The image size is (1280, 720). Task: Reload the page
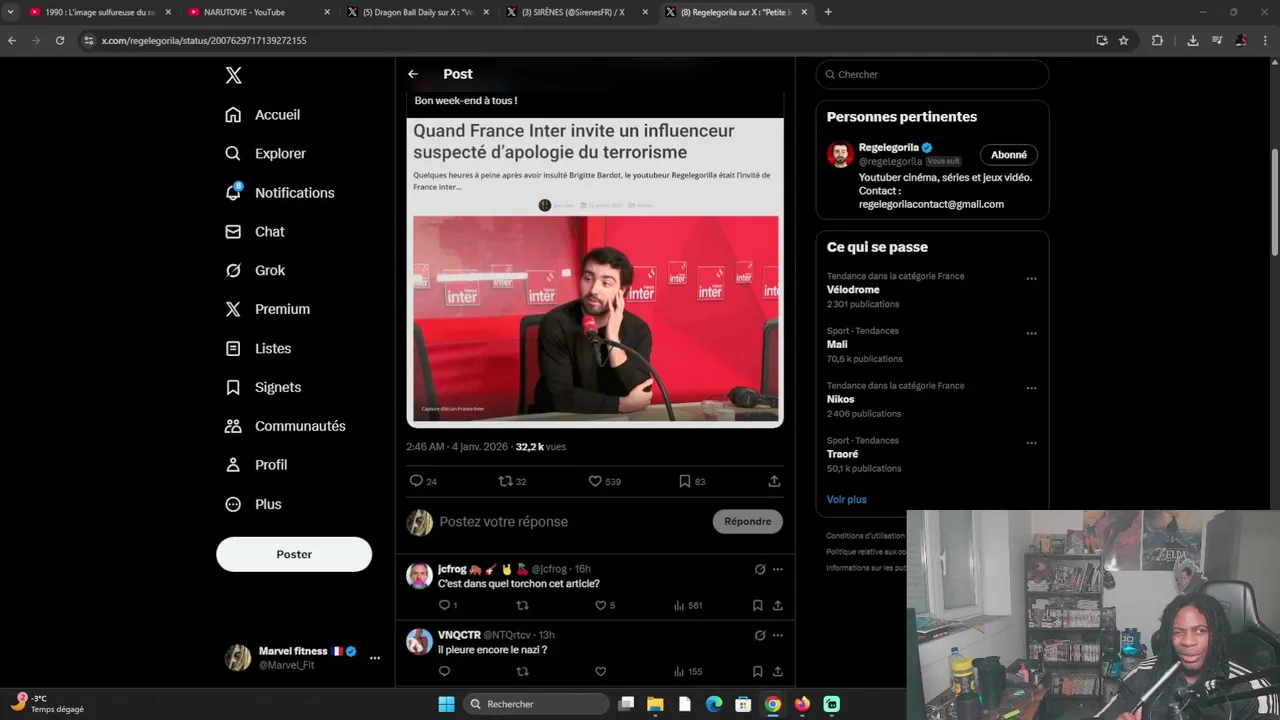(x=60, y=40)
